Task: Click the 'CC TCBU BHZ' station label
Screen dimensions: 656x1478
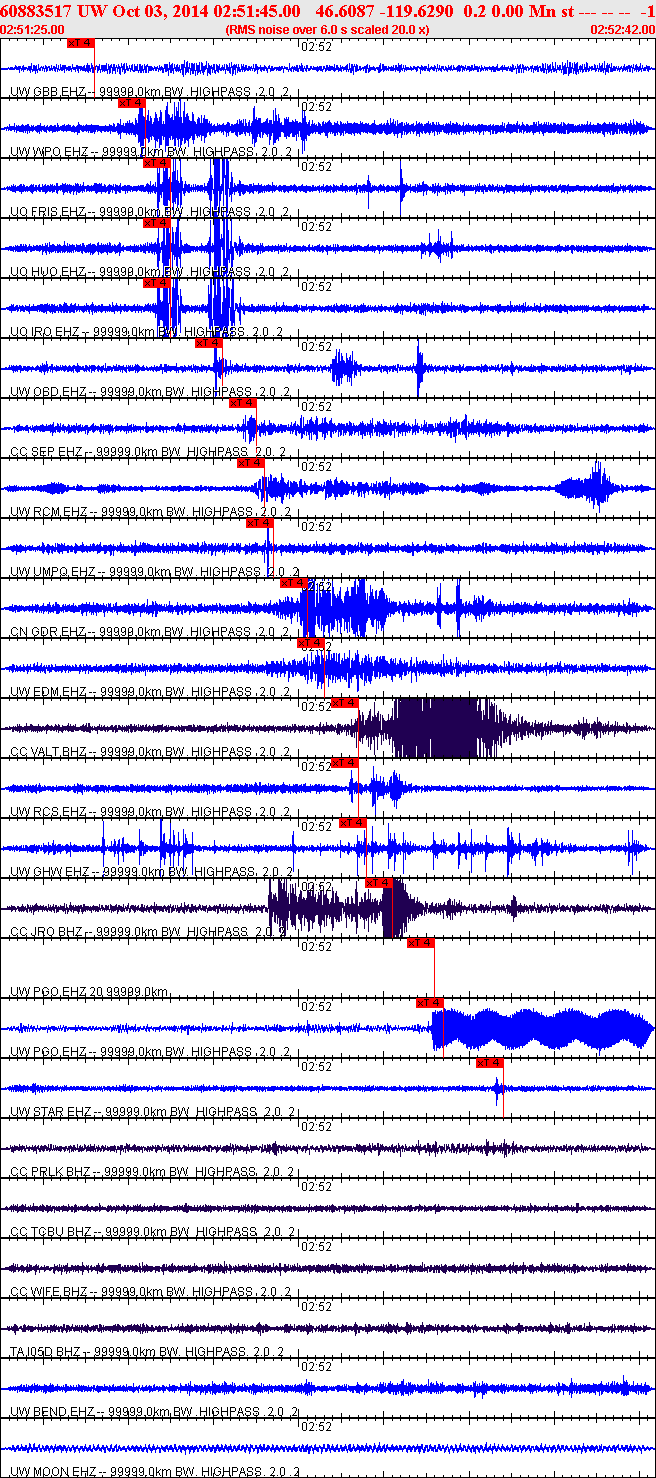Action: point(51,1232)
